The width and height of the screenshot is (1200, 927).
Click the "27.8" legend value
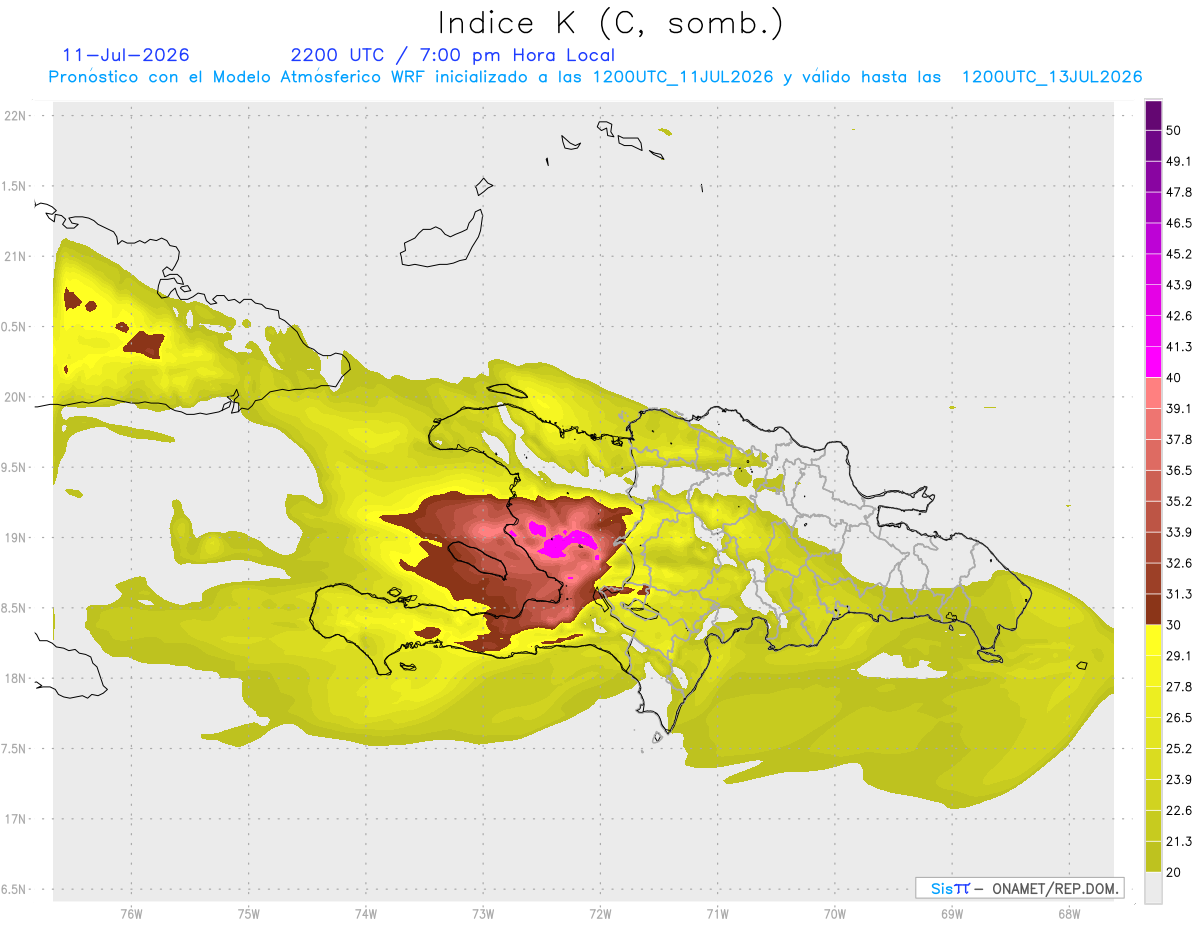click(x=1179, y=687)
